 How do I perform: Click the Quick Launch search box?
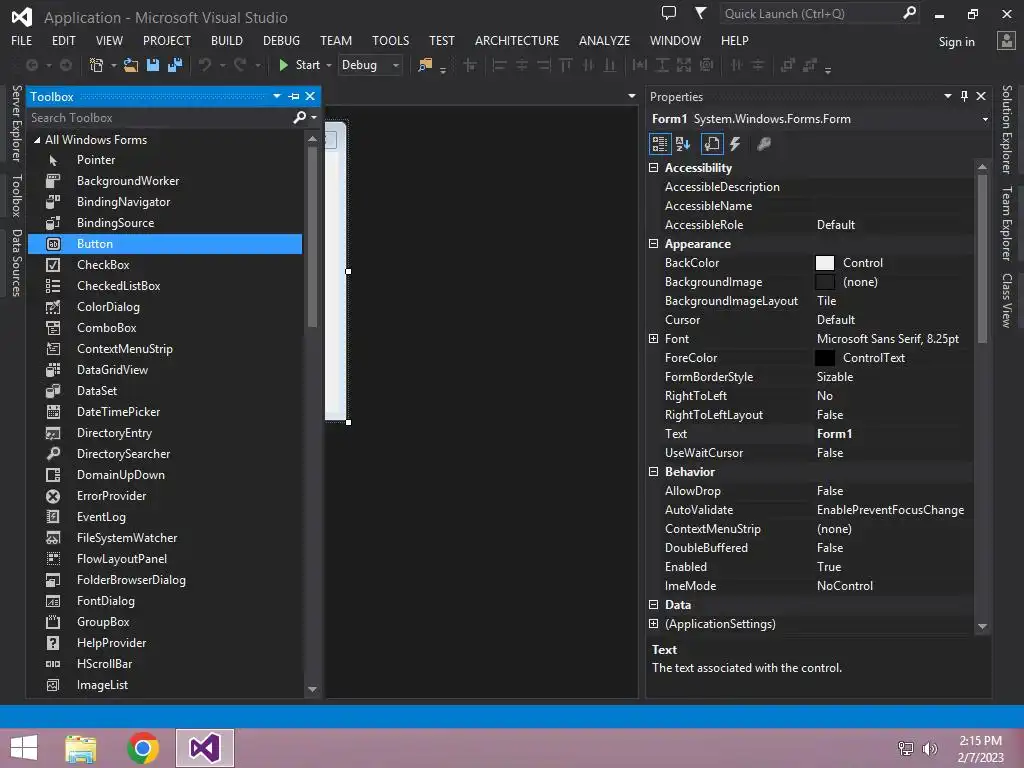click(x=810, y=13)
